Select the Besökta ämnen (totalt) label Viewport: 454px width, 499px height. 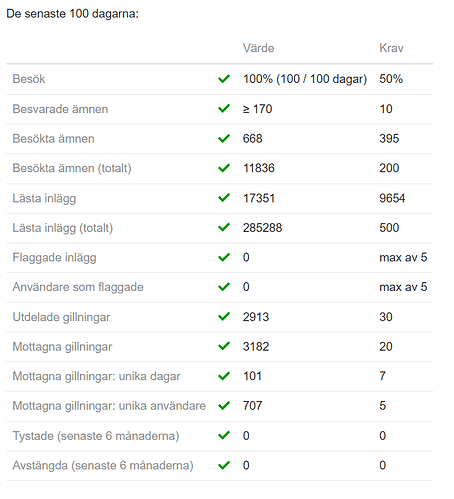point(72,168)
